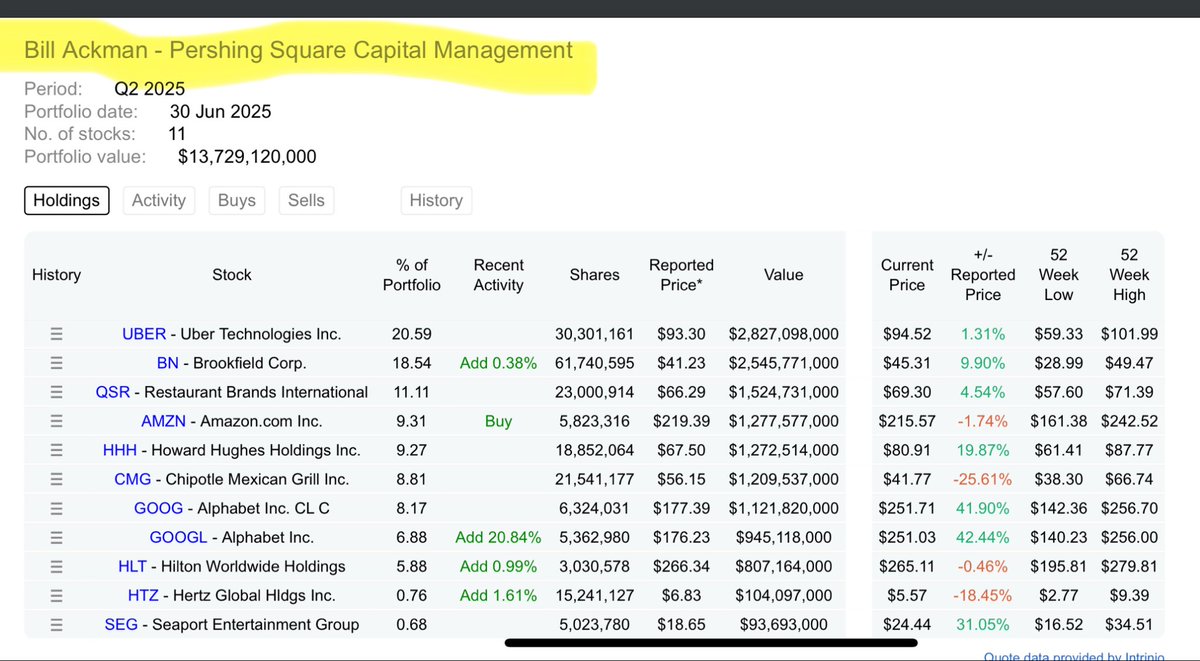
Task: Switch to the Buys tab
Action: 237,200
